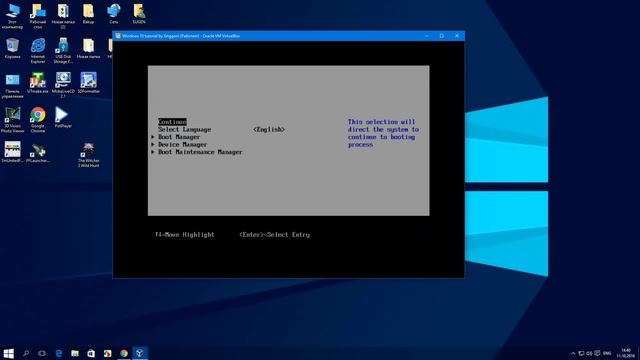Select the launcher shortcut left of The Witcher
This screenshot has height=360, width=640.
[x=38, y=152]
